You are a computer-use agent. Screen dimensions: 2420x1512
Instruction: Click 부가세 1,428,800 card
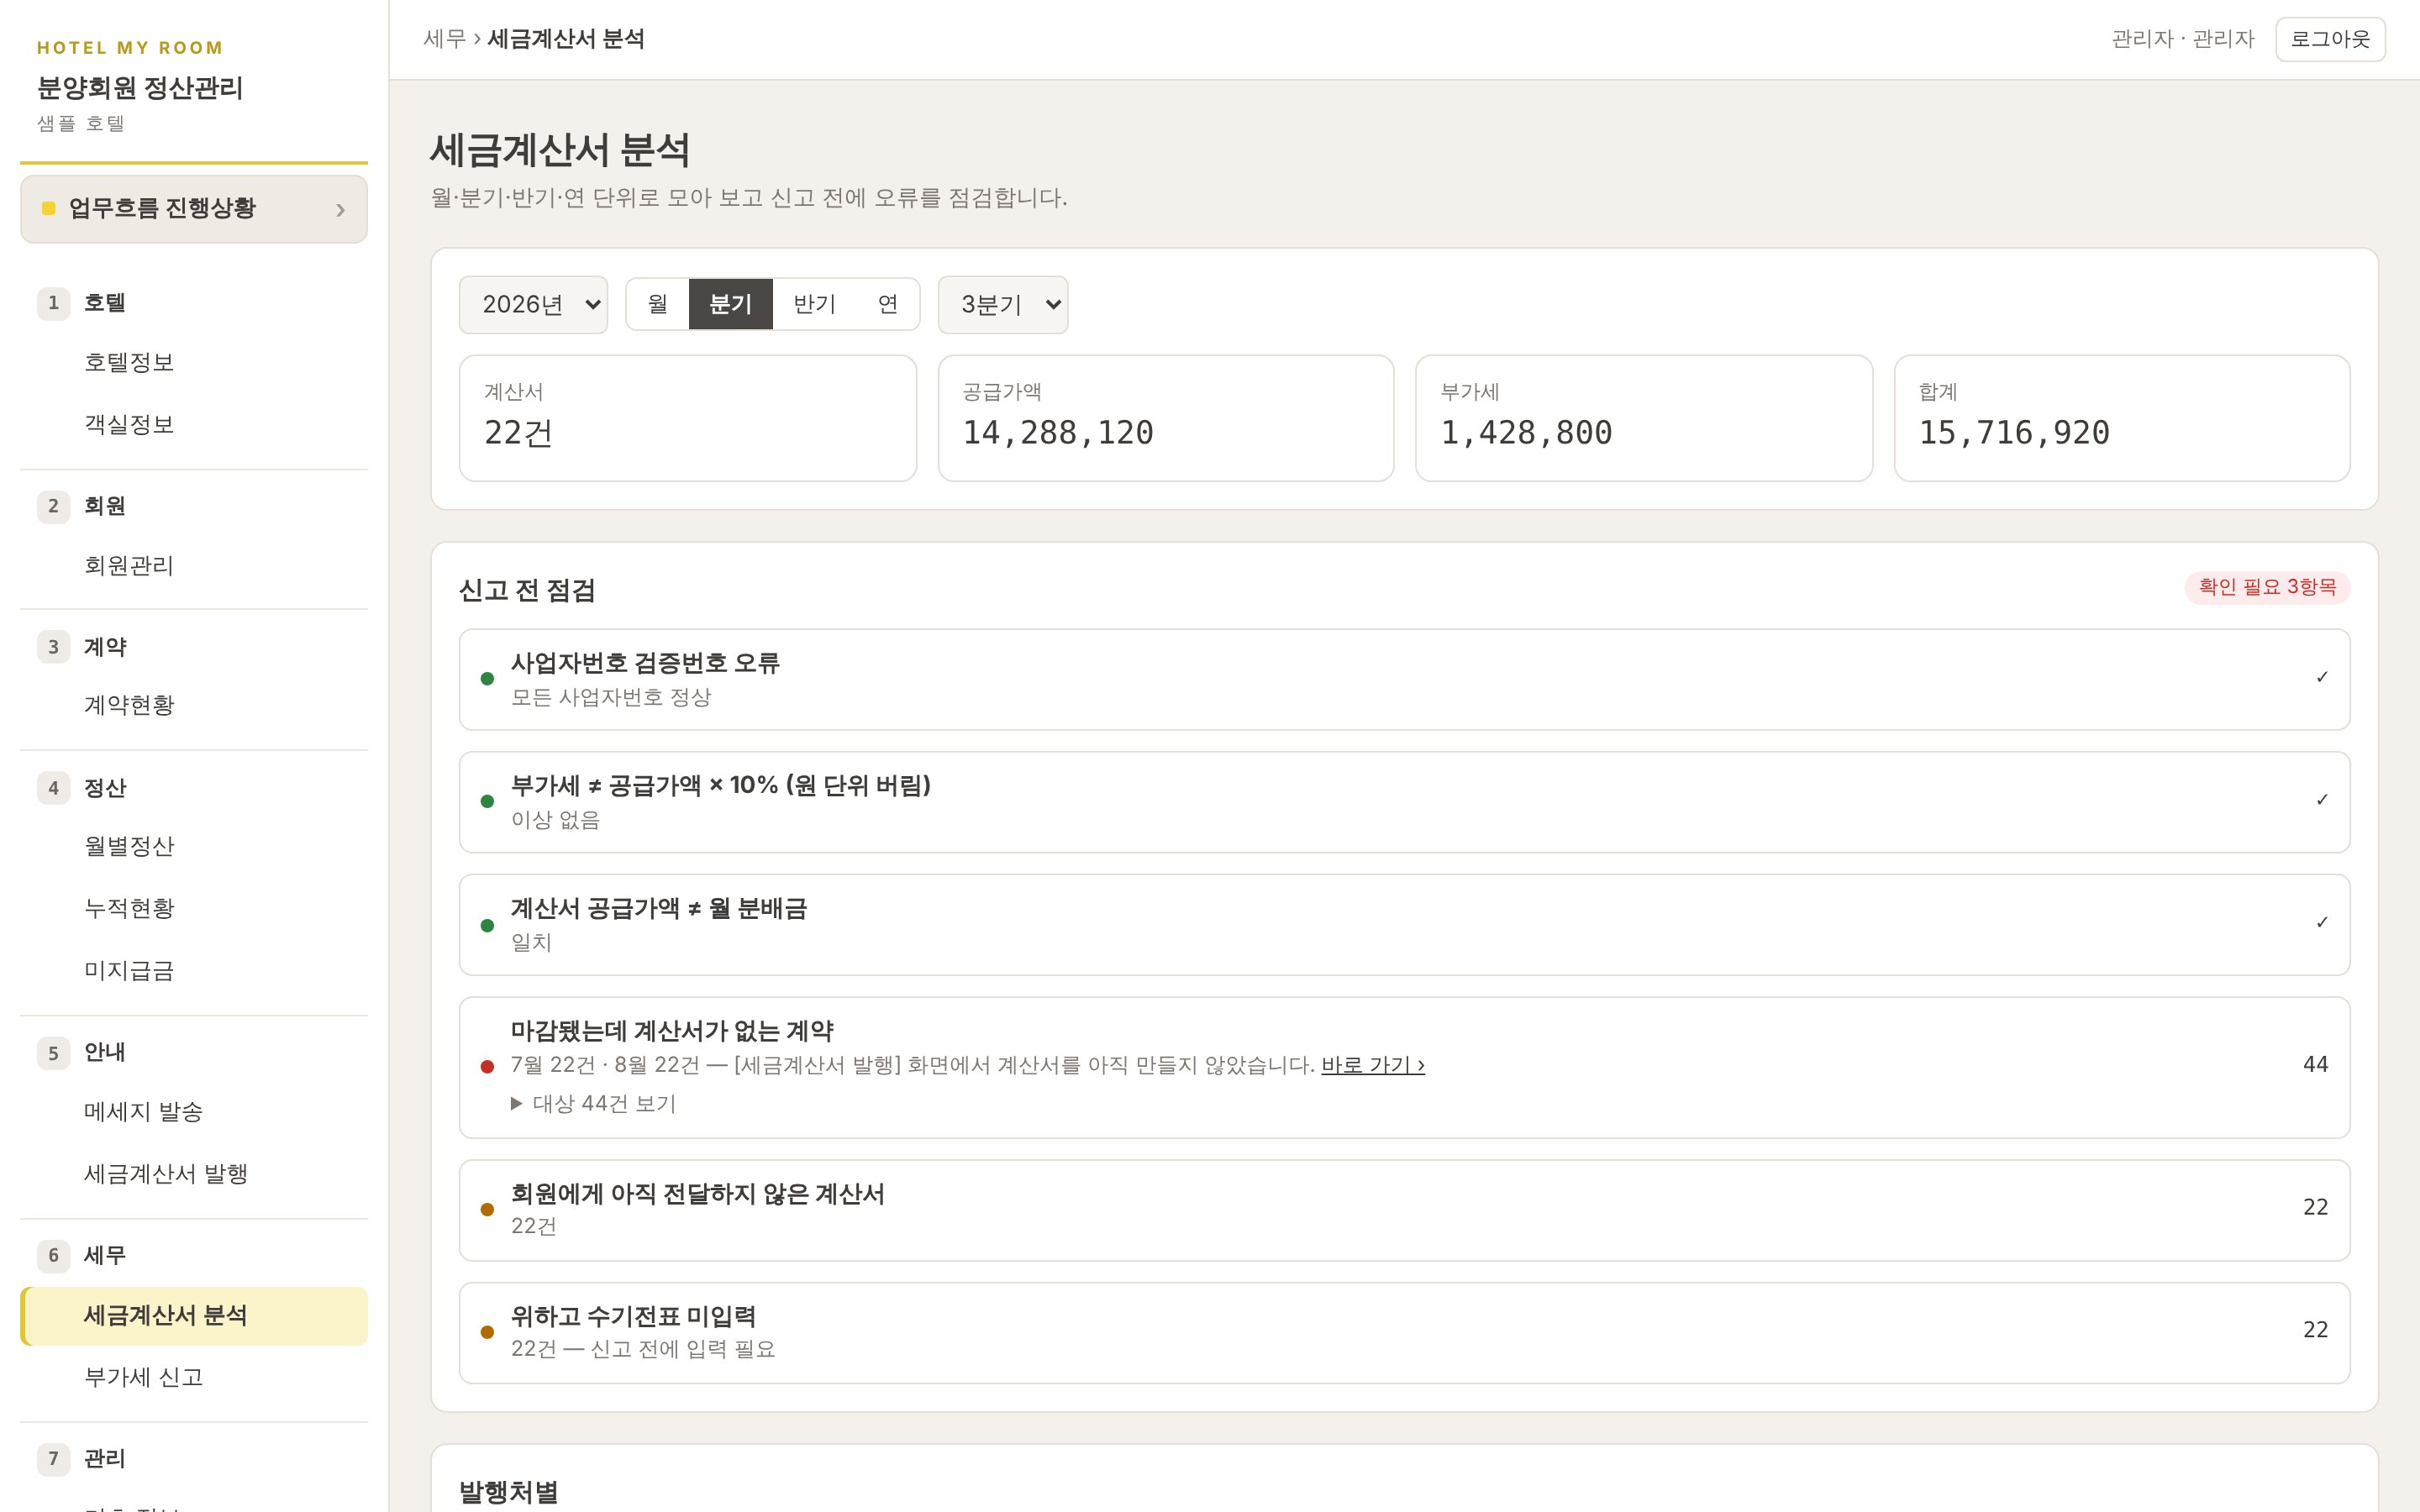point(1644,418)
